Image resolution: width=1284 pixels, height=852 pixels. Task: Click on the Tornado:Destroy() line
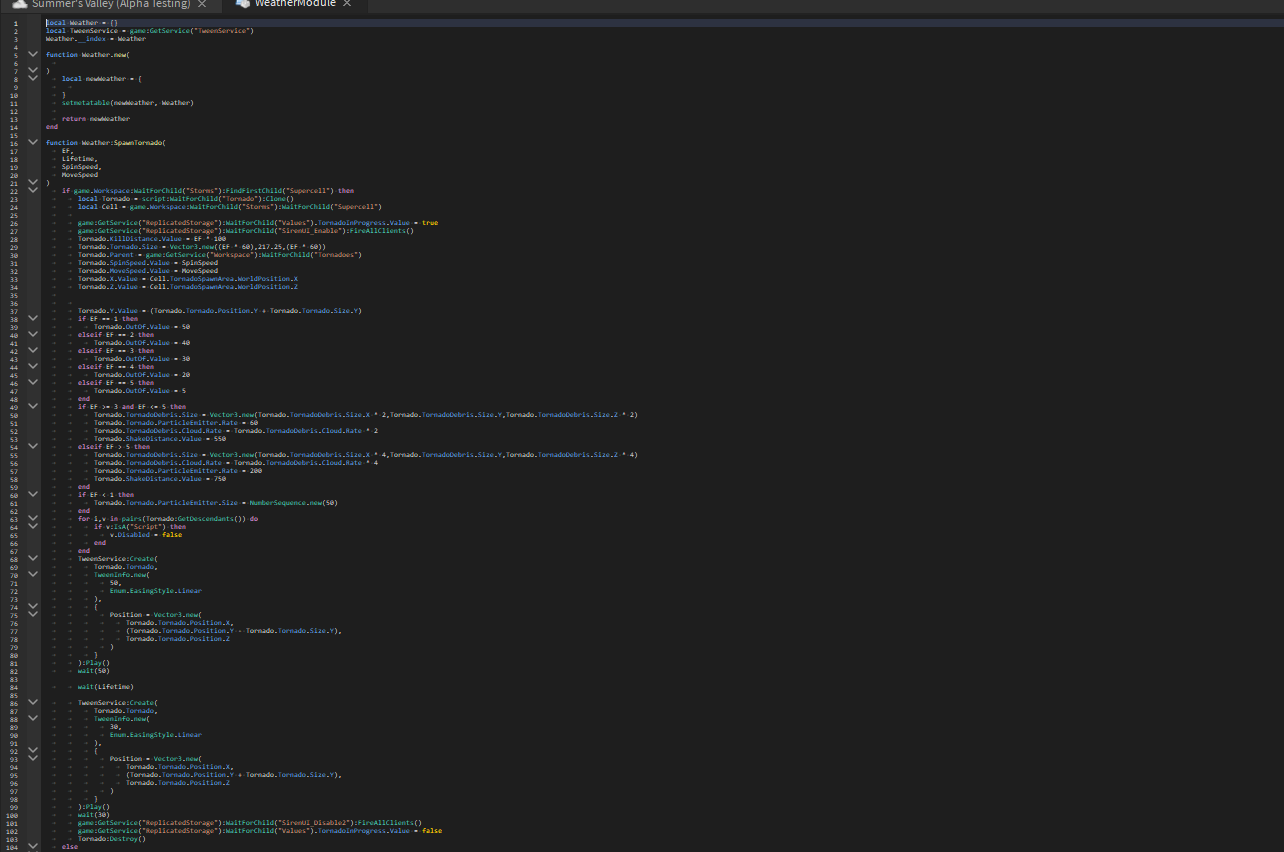pos(112,839)
